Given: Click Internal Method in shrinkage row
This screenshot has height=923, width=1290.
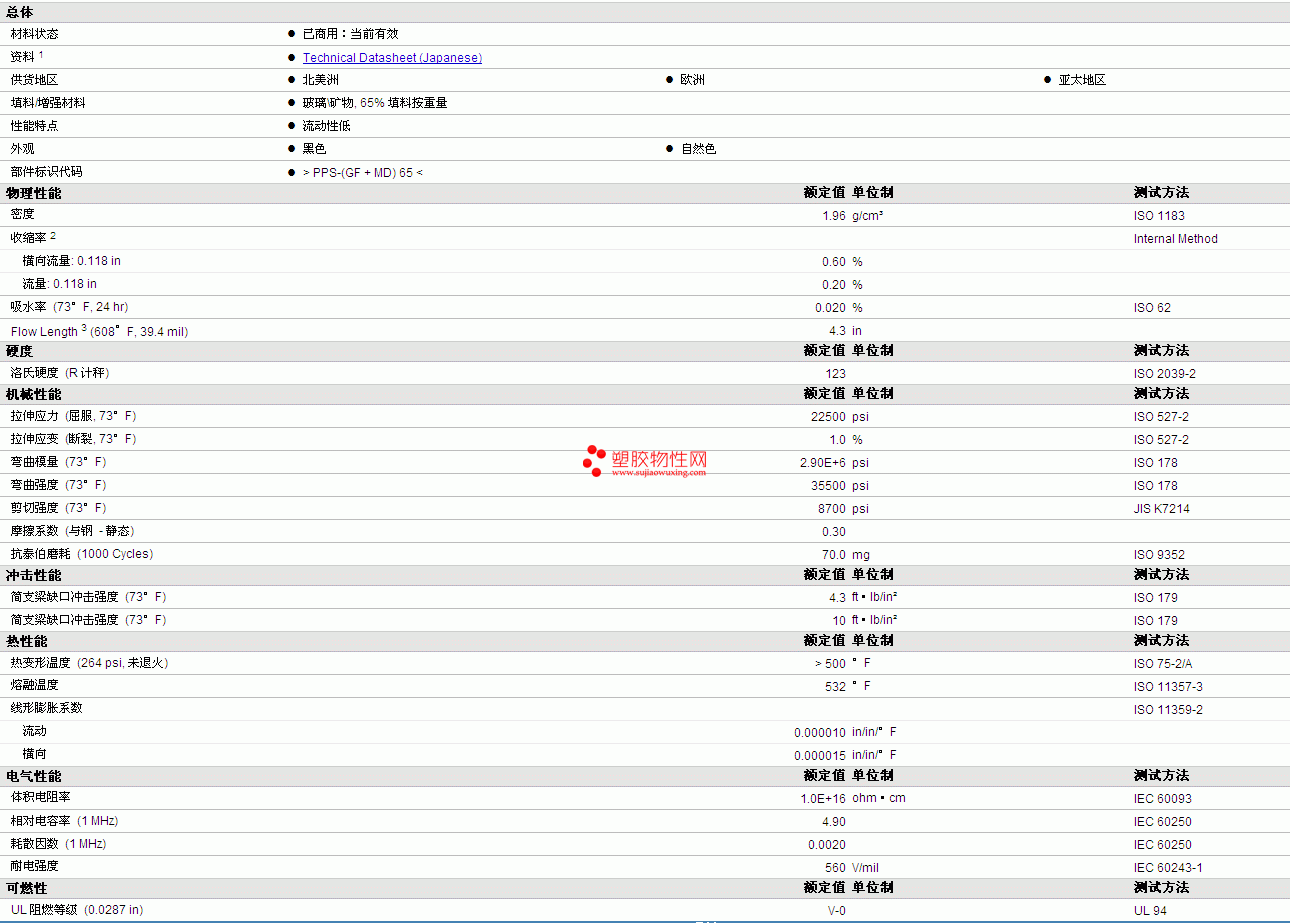Looking at the screenshot, I should pyautogui.click(x=1176, y=239).
